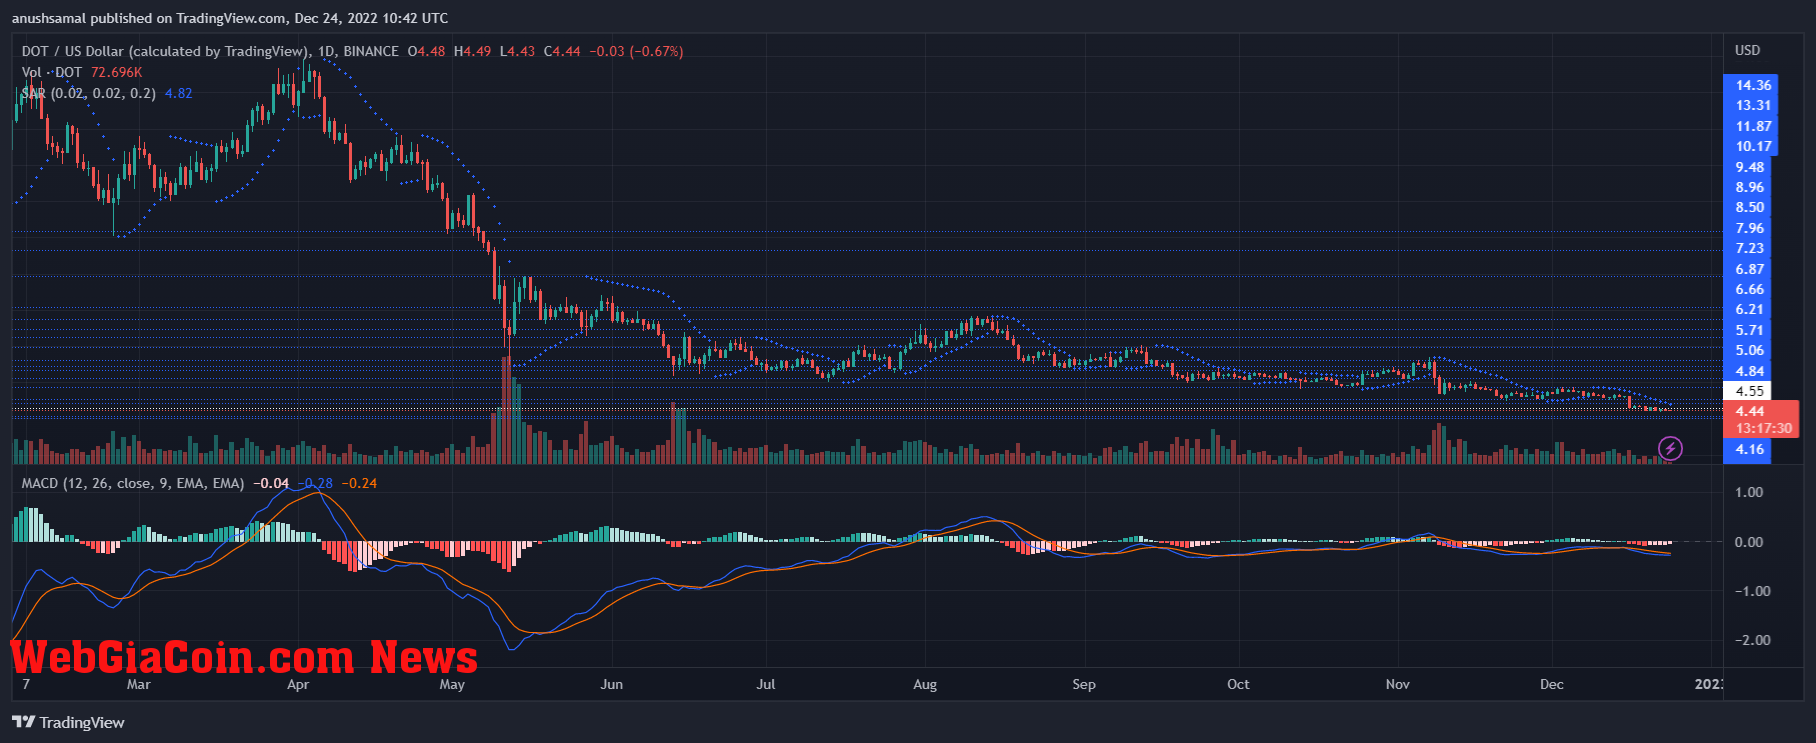Click the 5.71 price level label
Screen dimensions: 1816x743
(x=1749, y=330)
